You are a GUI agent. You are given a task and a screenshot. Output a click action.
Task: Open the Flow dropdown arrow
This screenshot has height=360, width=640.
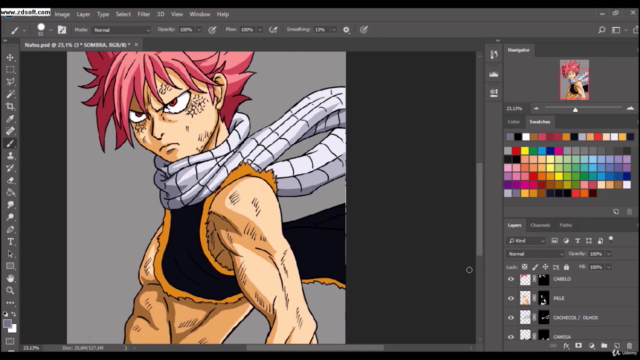pos(260,30)
